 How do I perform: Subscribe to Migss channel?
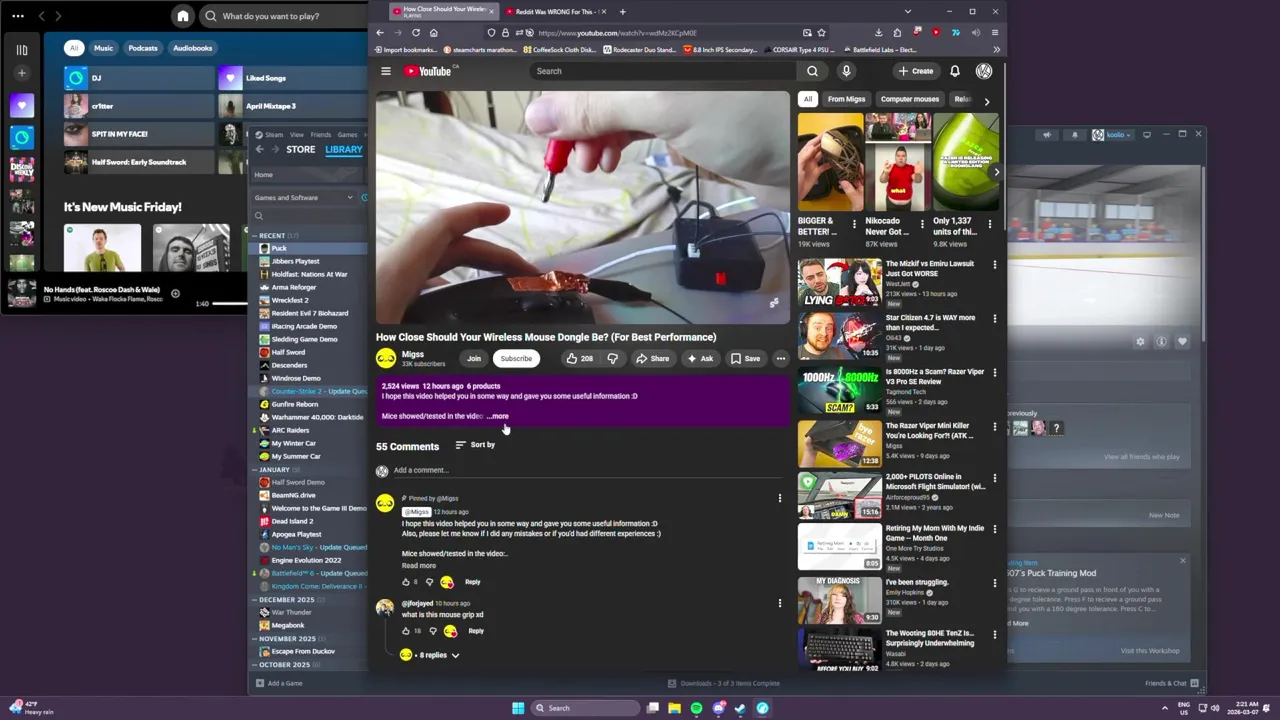(x=516, y=358)
